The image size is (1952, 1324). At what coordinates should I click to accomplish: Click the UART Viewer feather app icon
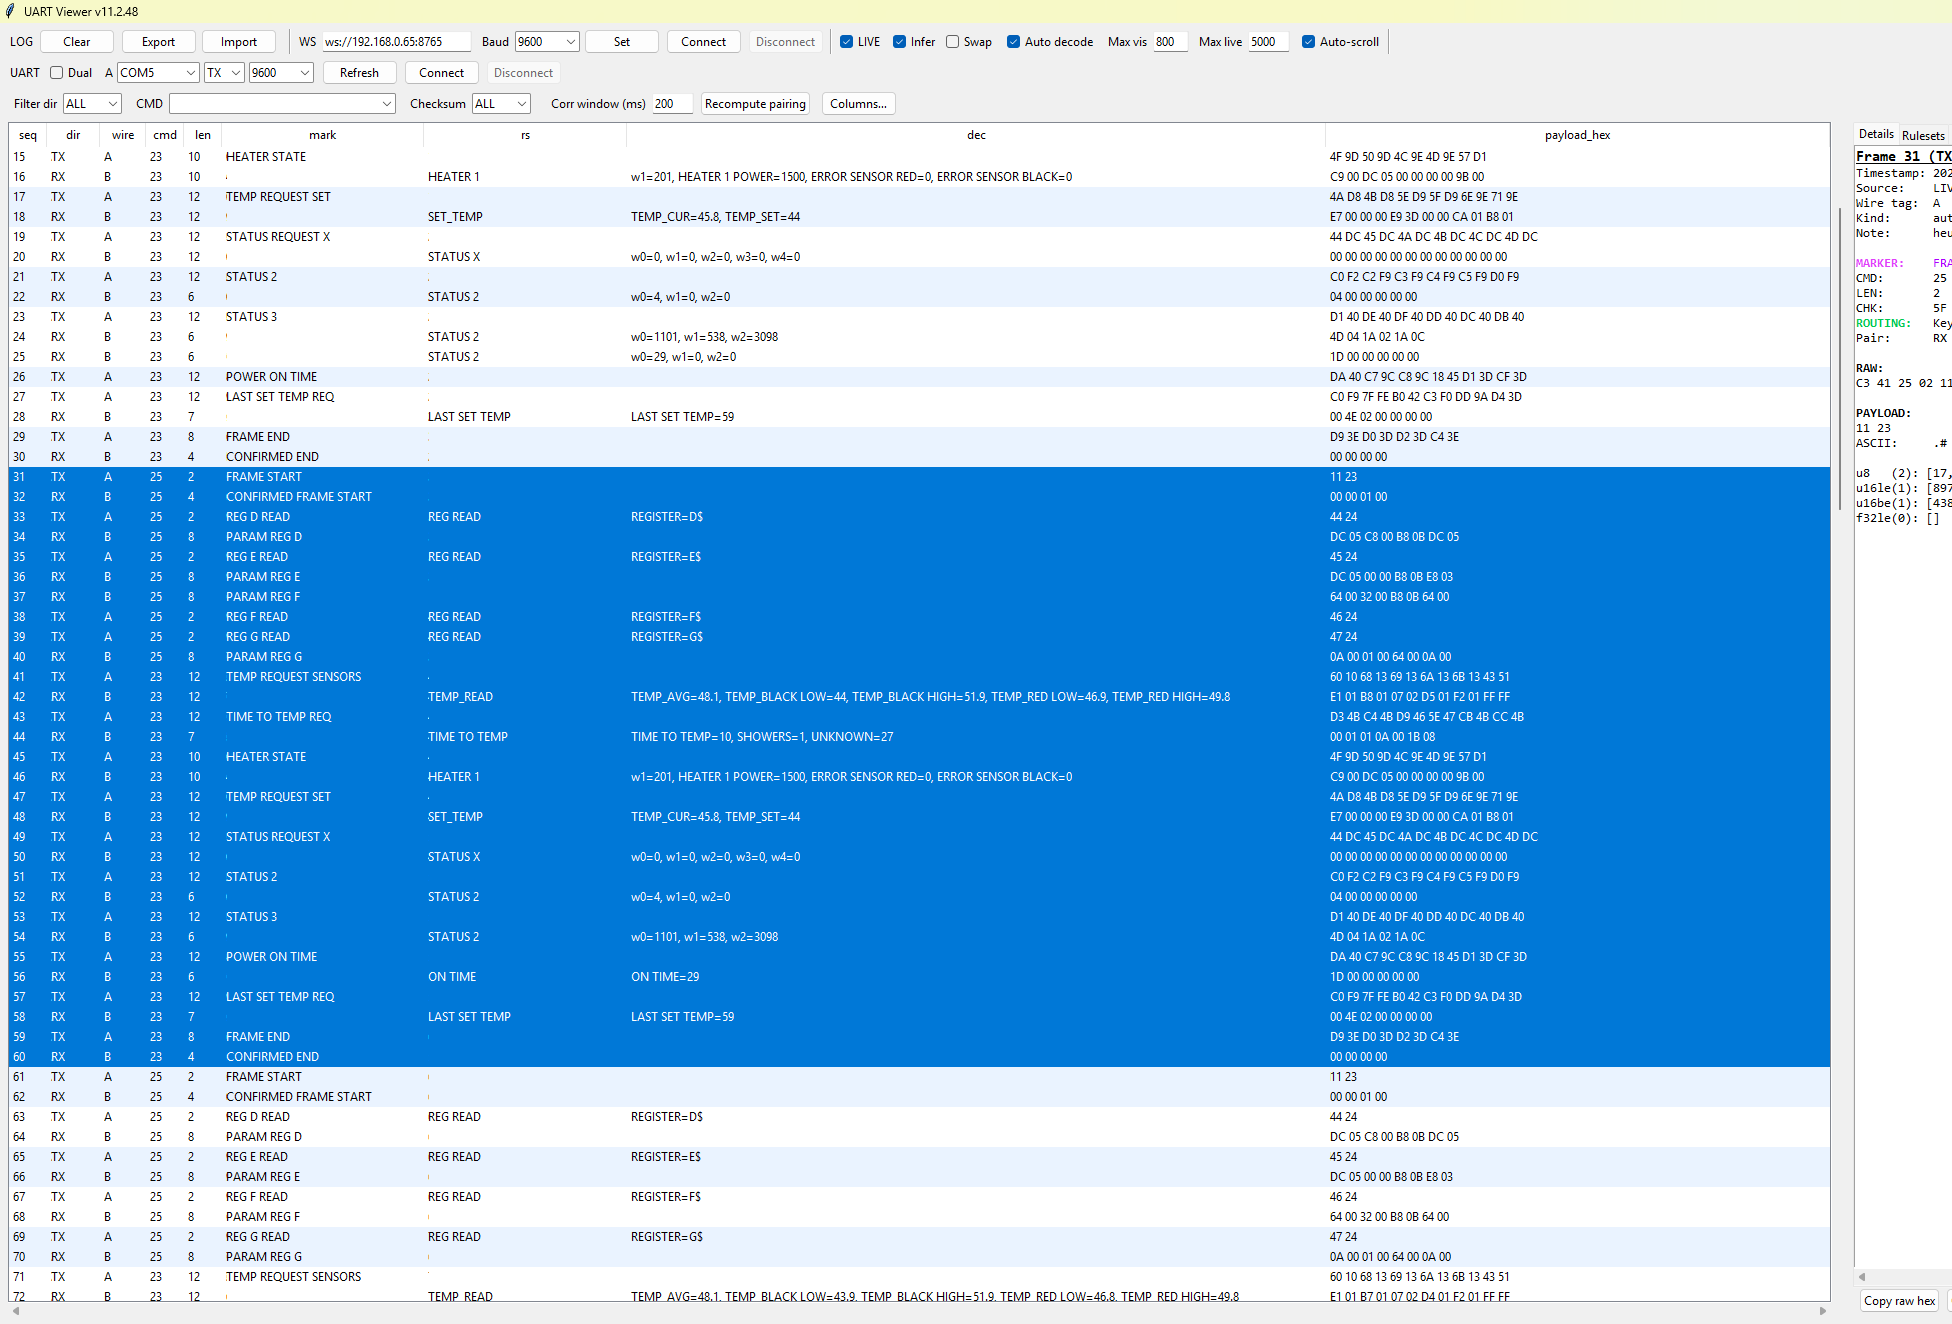pos(10,11)
